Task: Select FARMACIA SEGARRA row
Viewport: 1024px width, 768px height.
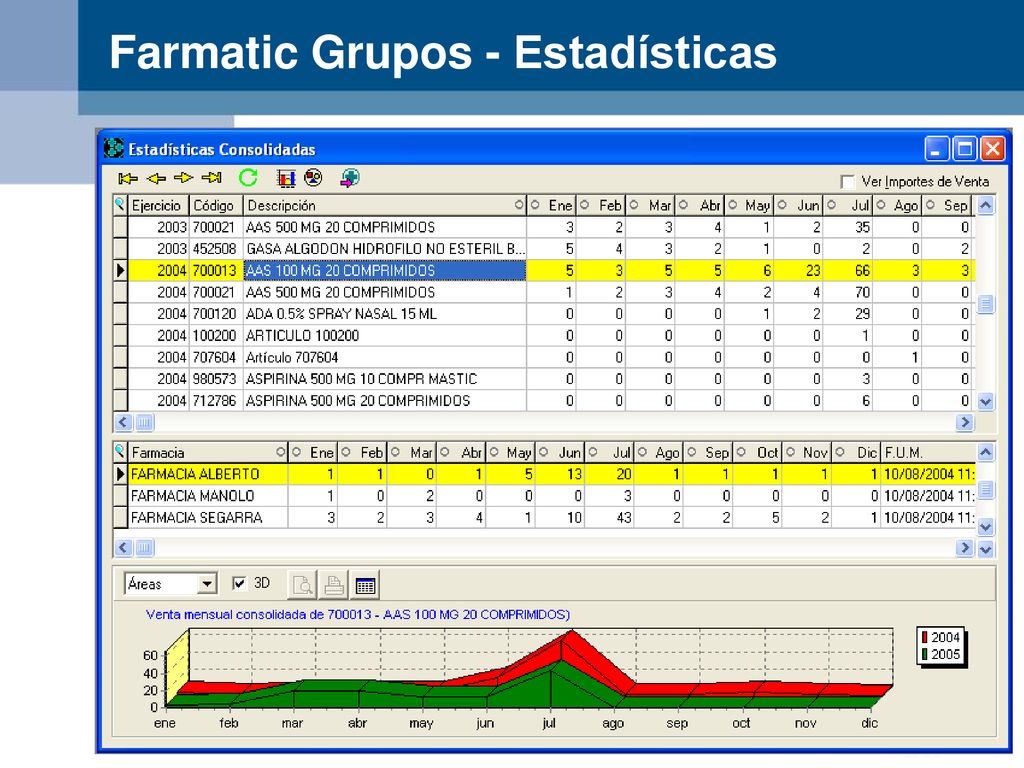Action: coord(545,517)
